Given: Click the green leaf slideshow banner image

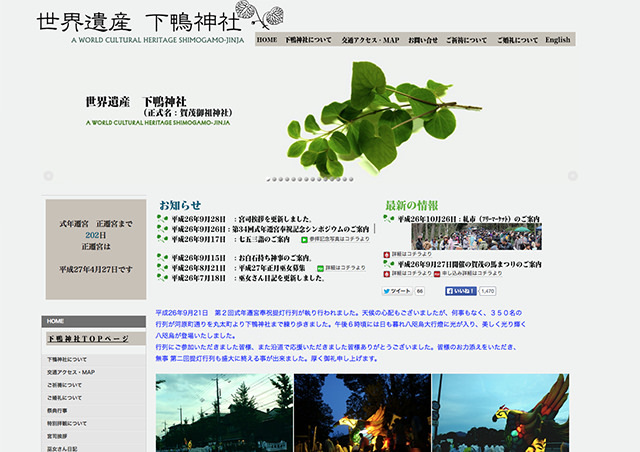Looking at the screenshot, I should coord(384,119).
